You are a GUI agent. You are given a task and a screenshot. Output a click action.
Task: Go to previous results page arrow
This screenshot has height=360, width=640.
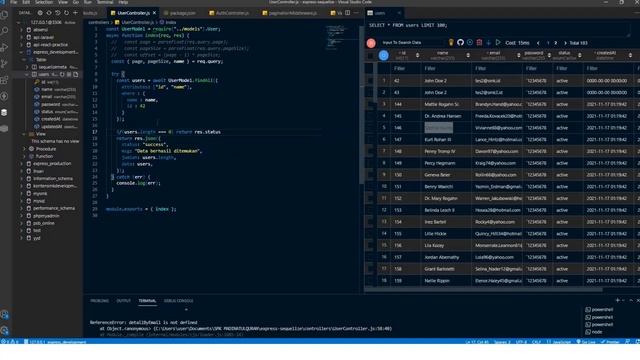click(x=538, y=43)
